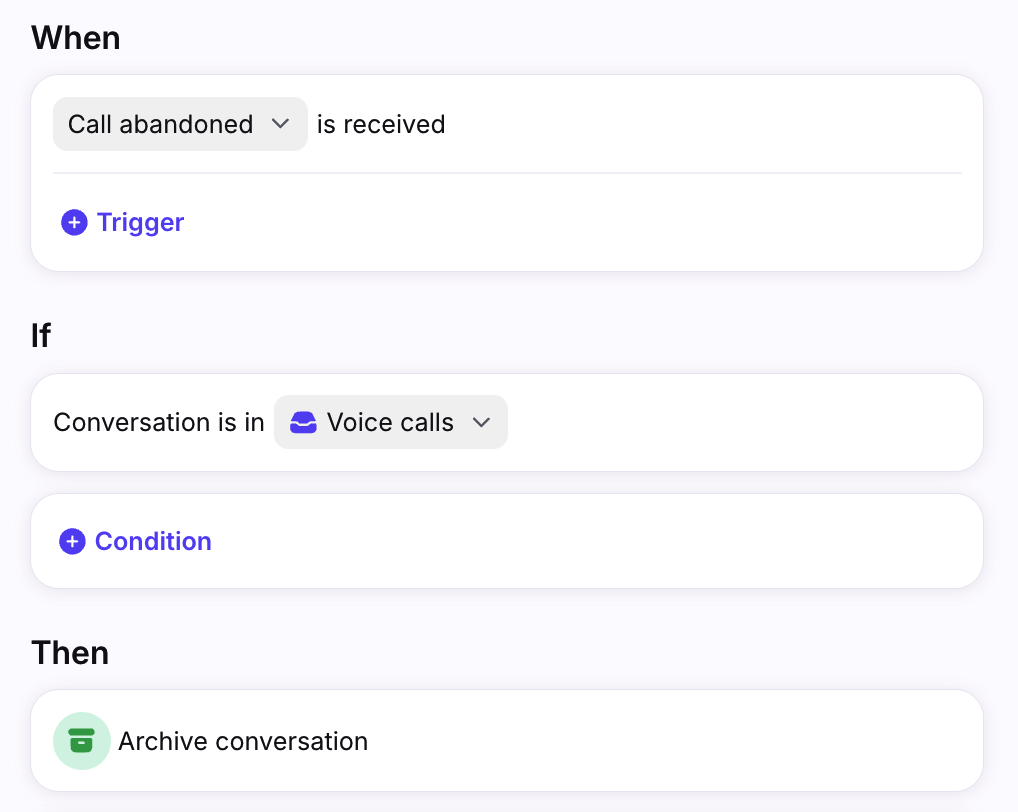Click the plus icon beside Trigger
The image size is (1018, 812).
74,222
